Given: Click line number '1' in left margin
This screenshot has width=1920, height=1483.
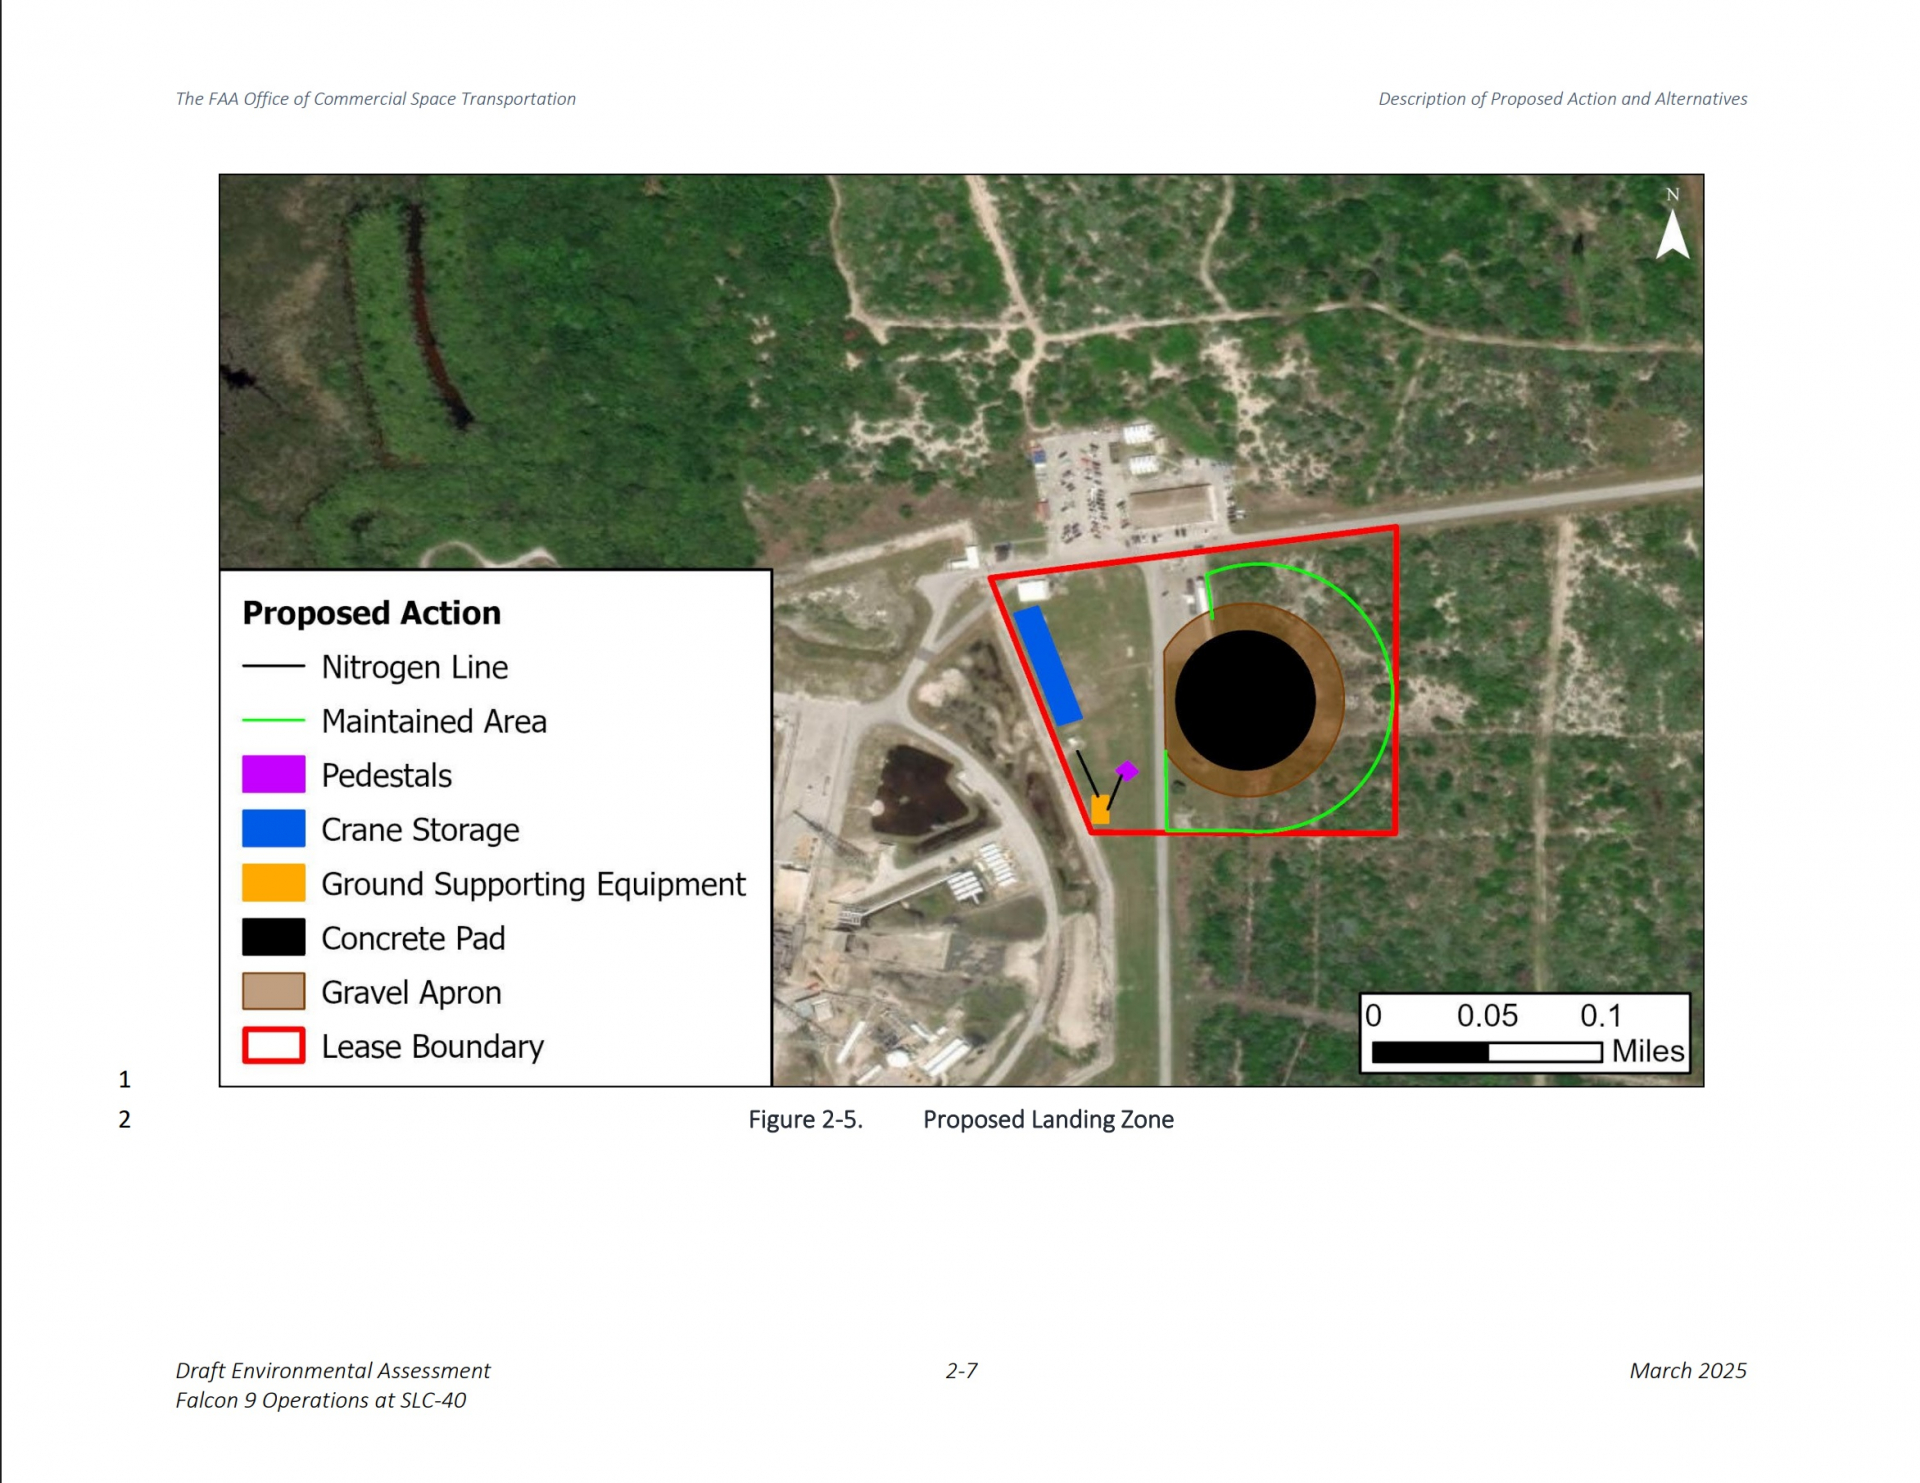Looking at the screenshot, I should coord(124,1079).
